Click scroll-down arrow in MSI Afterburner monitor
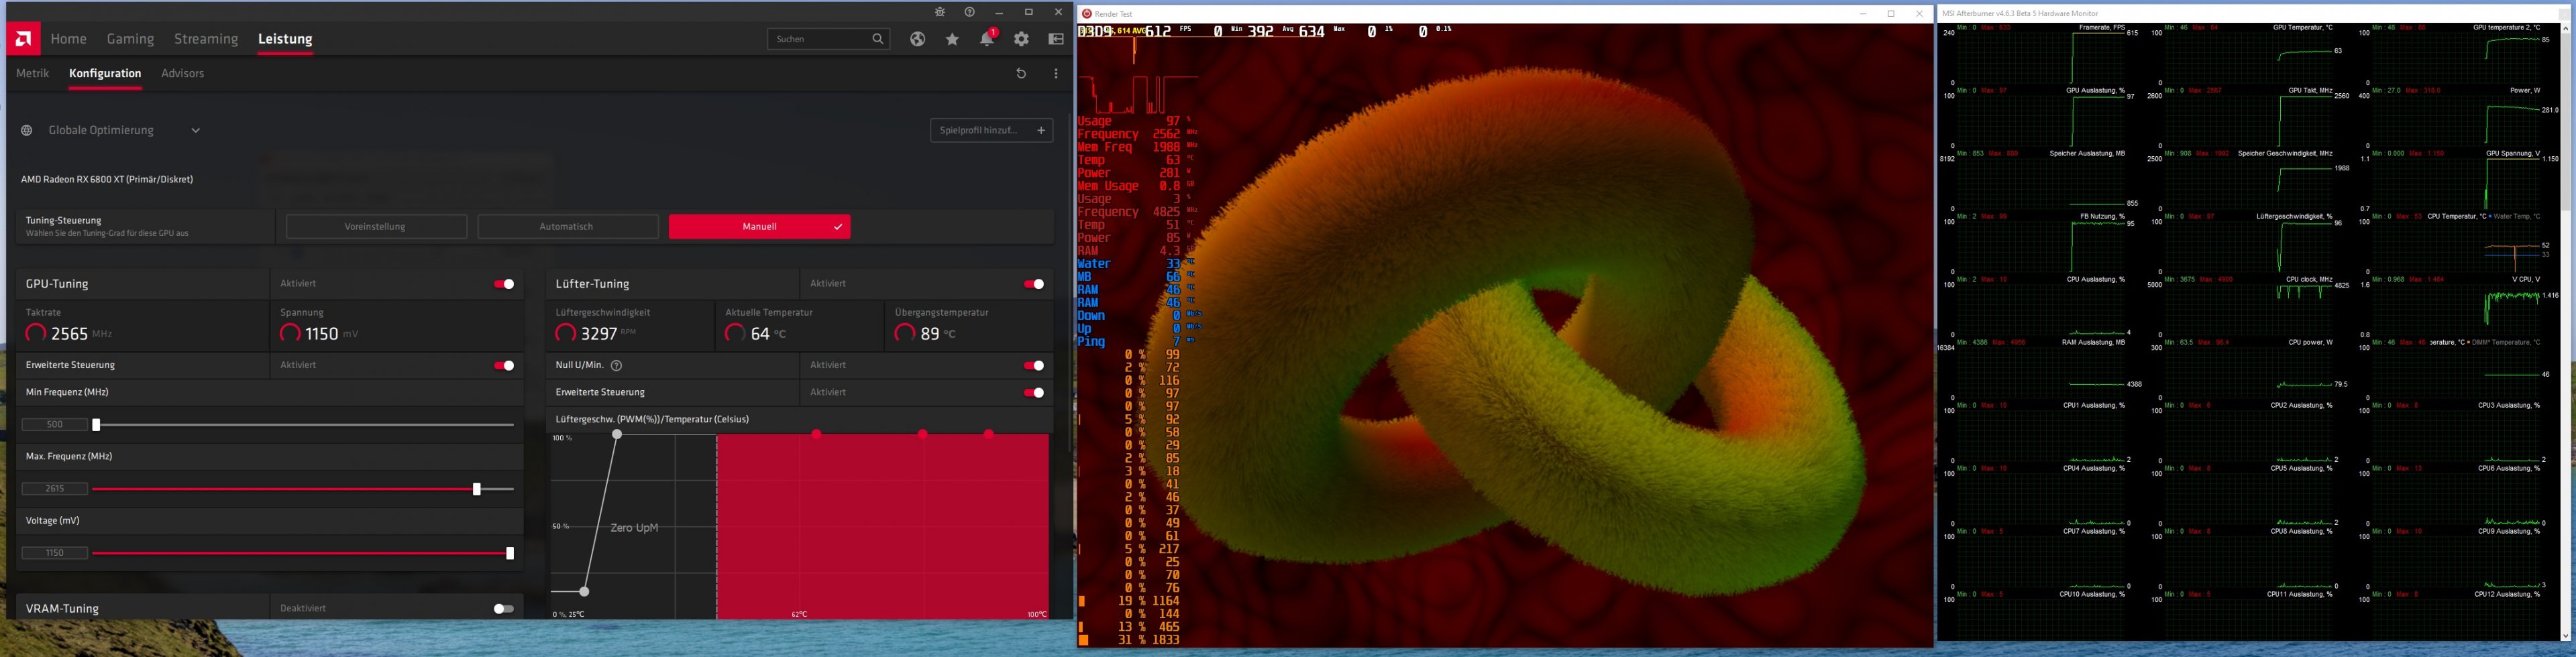 (2566, 636)
